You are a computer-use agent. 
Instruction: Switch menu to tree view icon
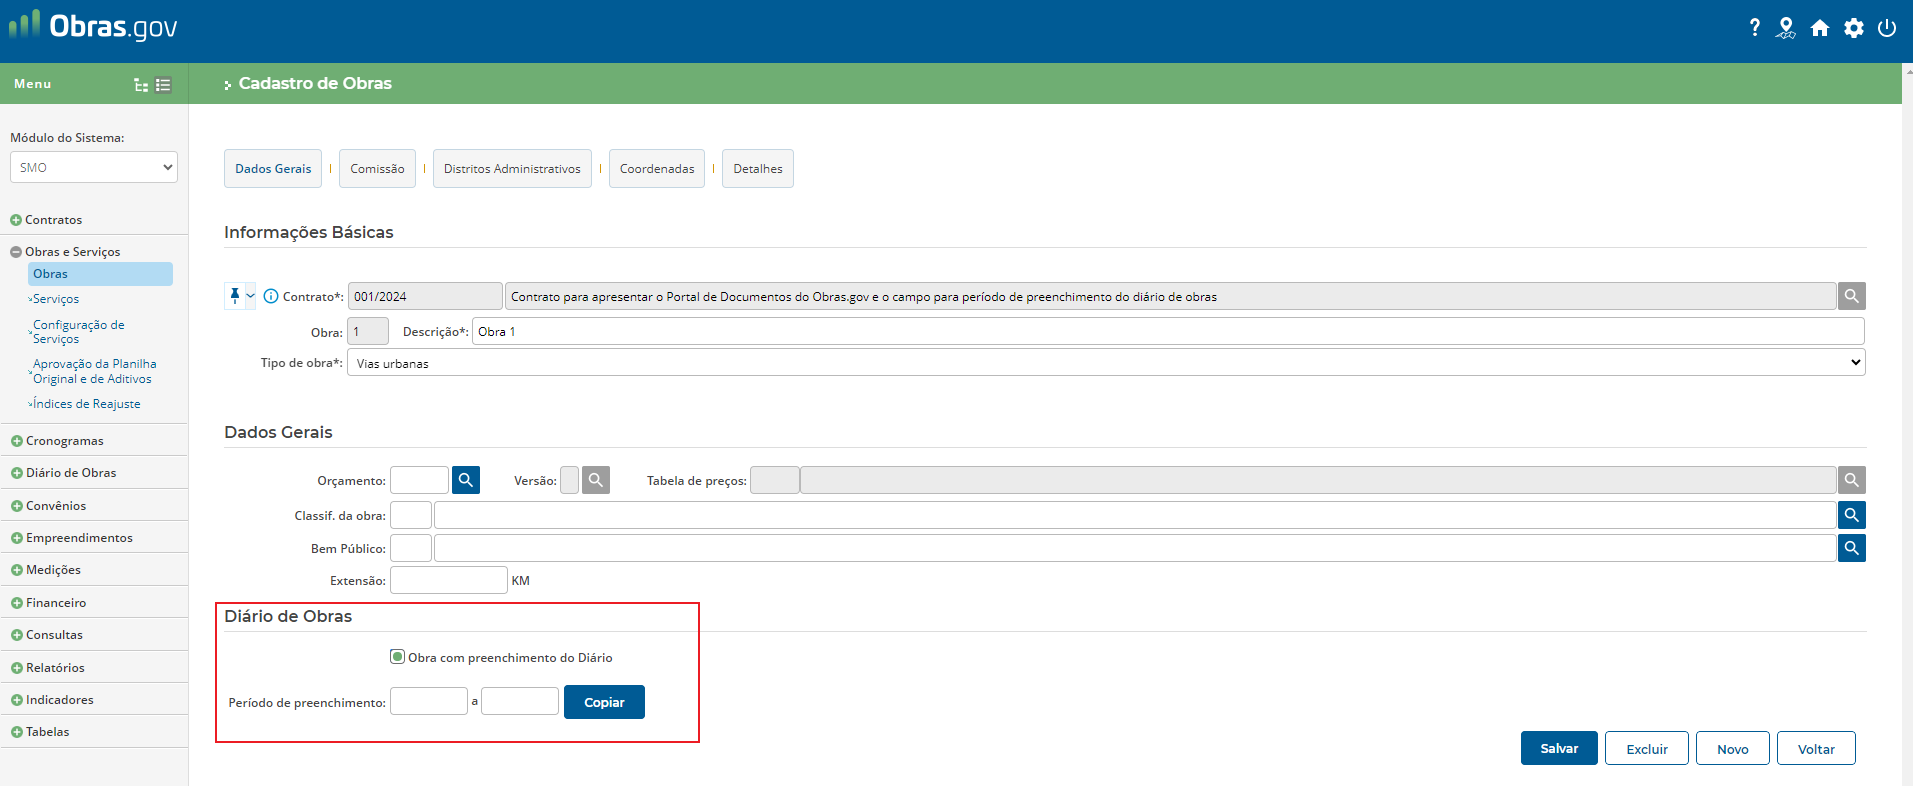pos(141,85)
